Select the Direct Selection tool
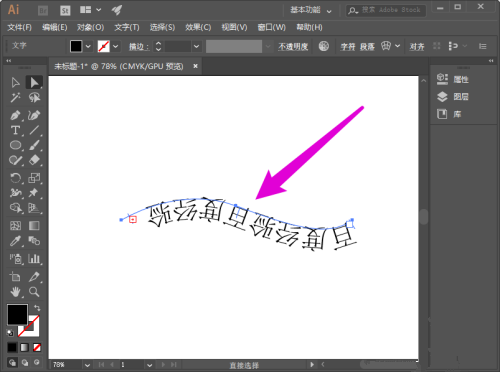Viewport: 500px width, 372px height. click(x=34, y=82)
